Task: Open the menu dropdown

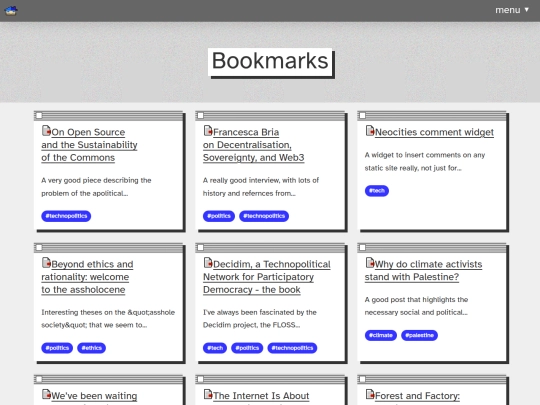Action: coord(512,10)
